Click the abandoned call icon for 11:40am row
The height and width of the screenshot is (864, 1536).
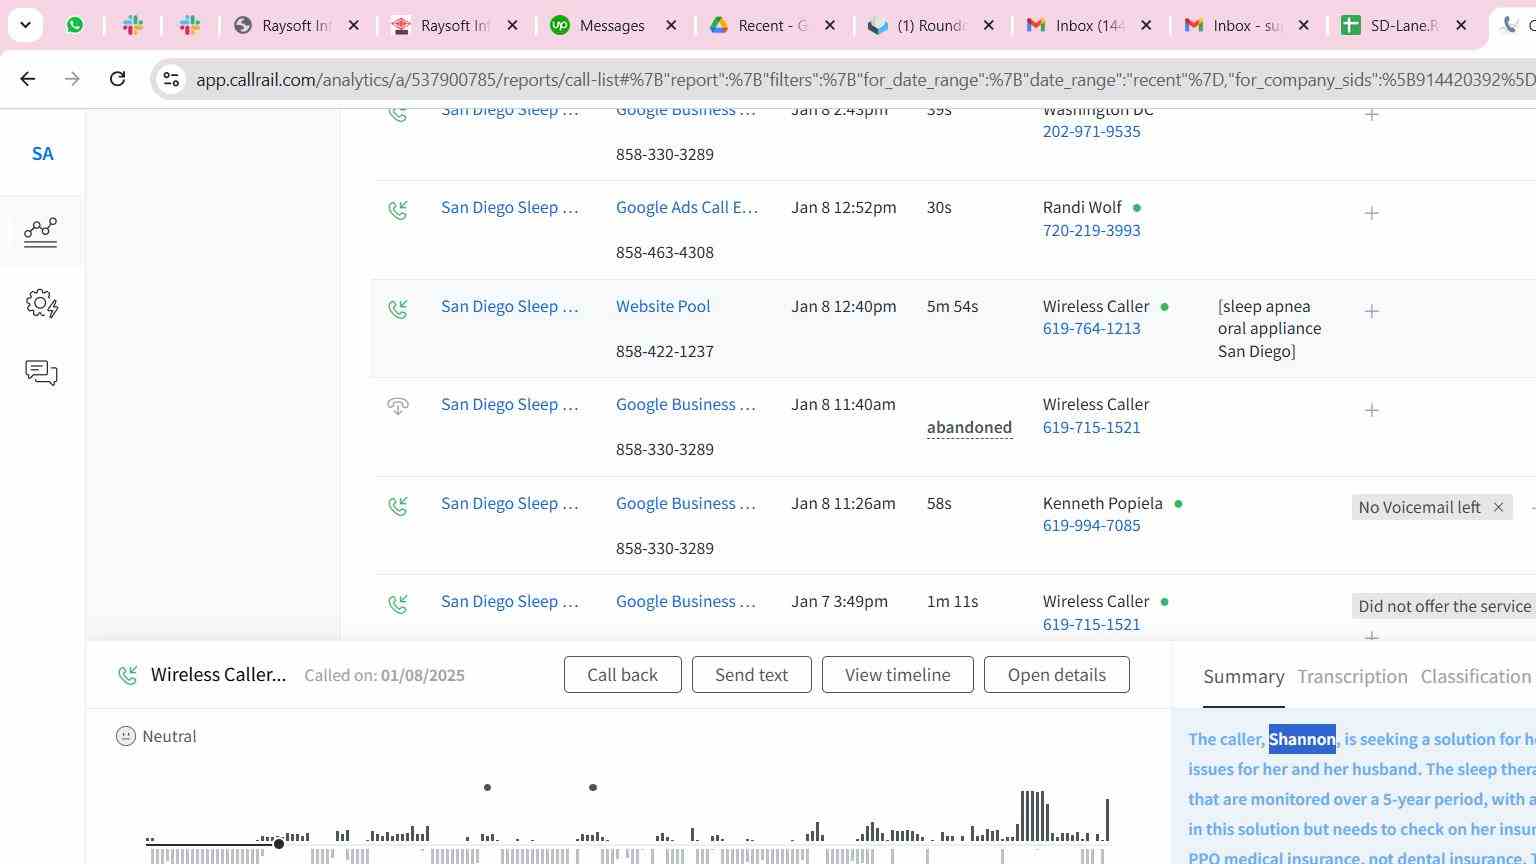[x=398, y=406]
